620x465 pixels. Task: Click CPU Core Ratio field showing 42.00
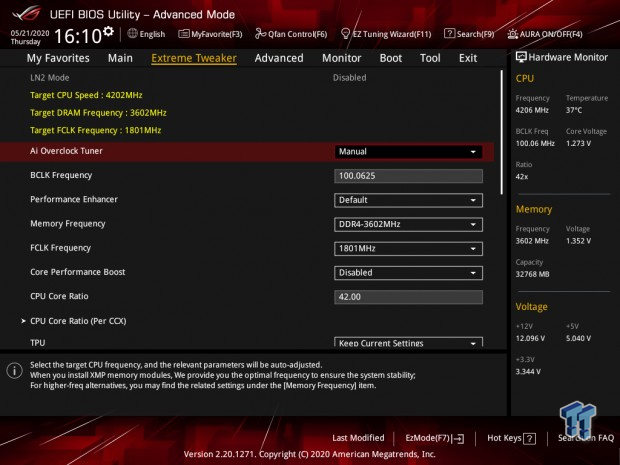coord(408,297)
